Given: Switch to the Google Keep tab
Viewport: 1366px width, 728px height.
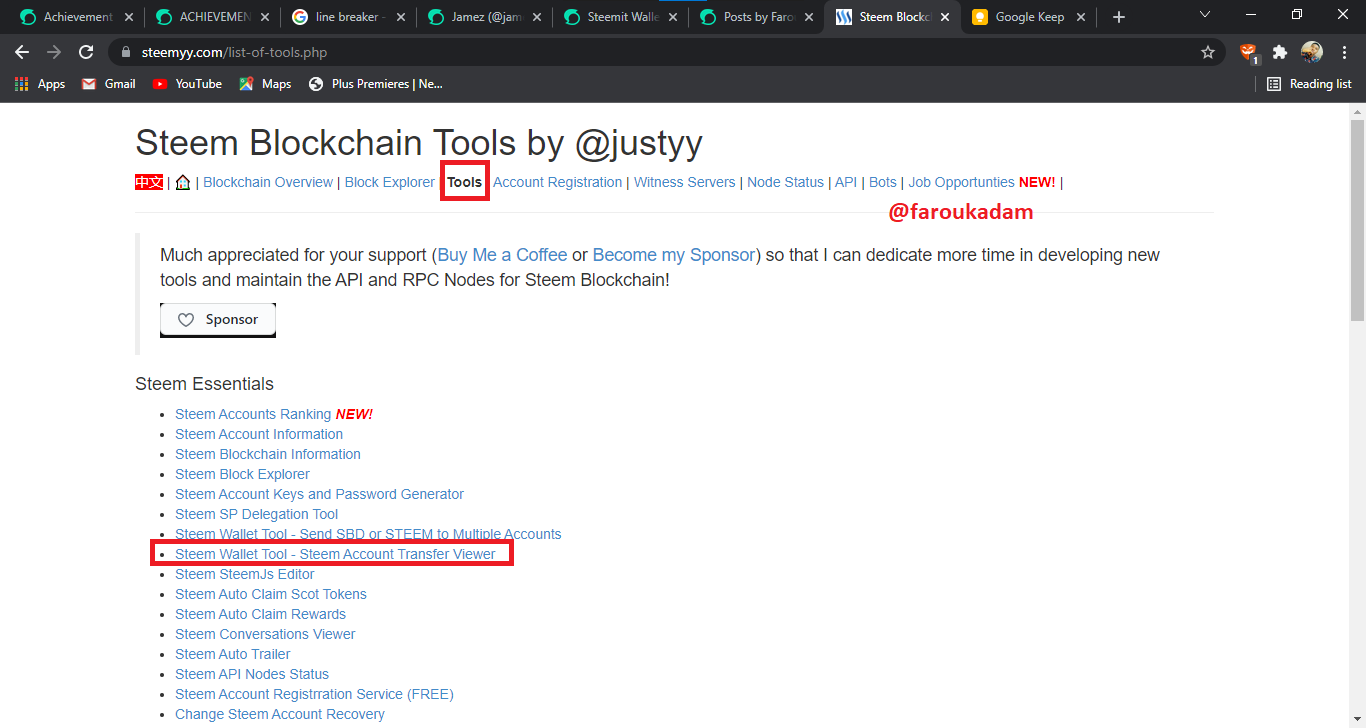Looking at the screenshot, I should 1028,17.
